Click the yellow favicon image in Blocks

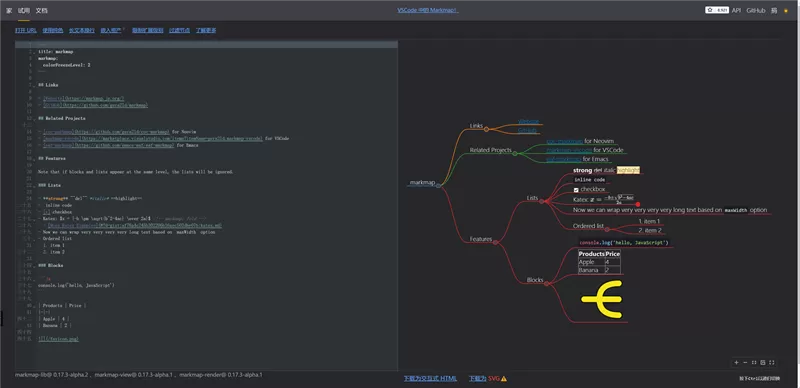click(602, 299)
